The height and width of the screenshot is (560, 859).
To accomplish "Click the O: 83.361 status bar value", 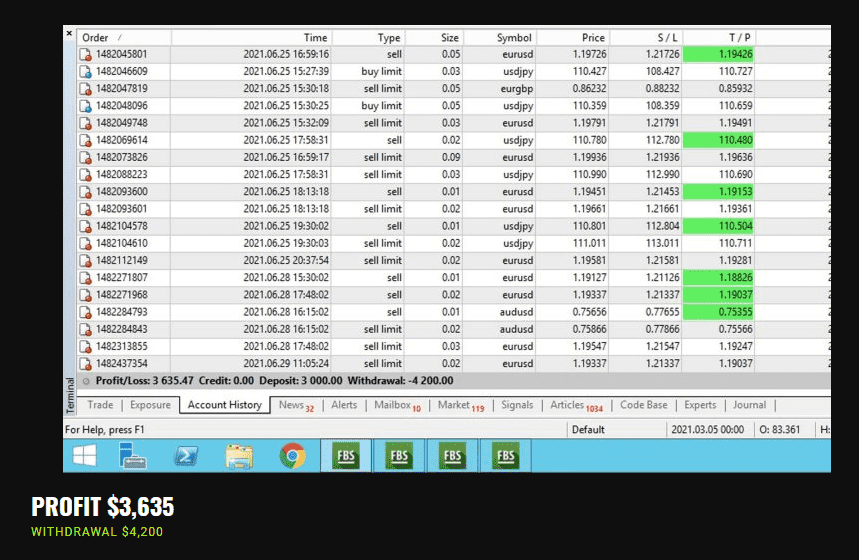I will click(780, 430).
